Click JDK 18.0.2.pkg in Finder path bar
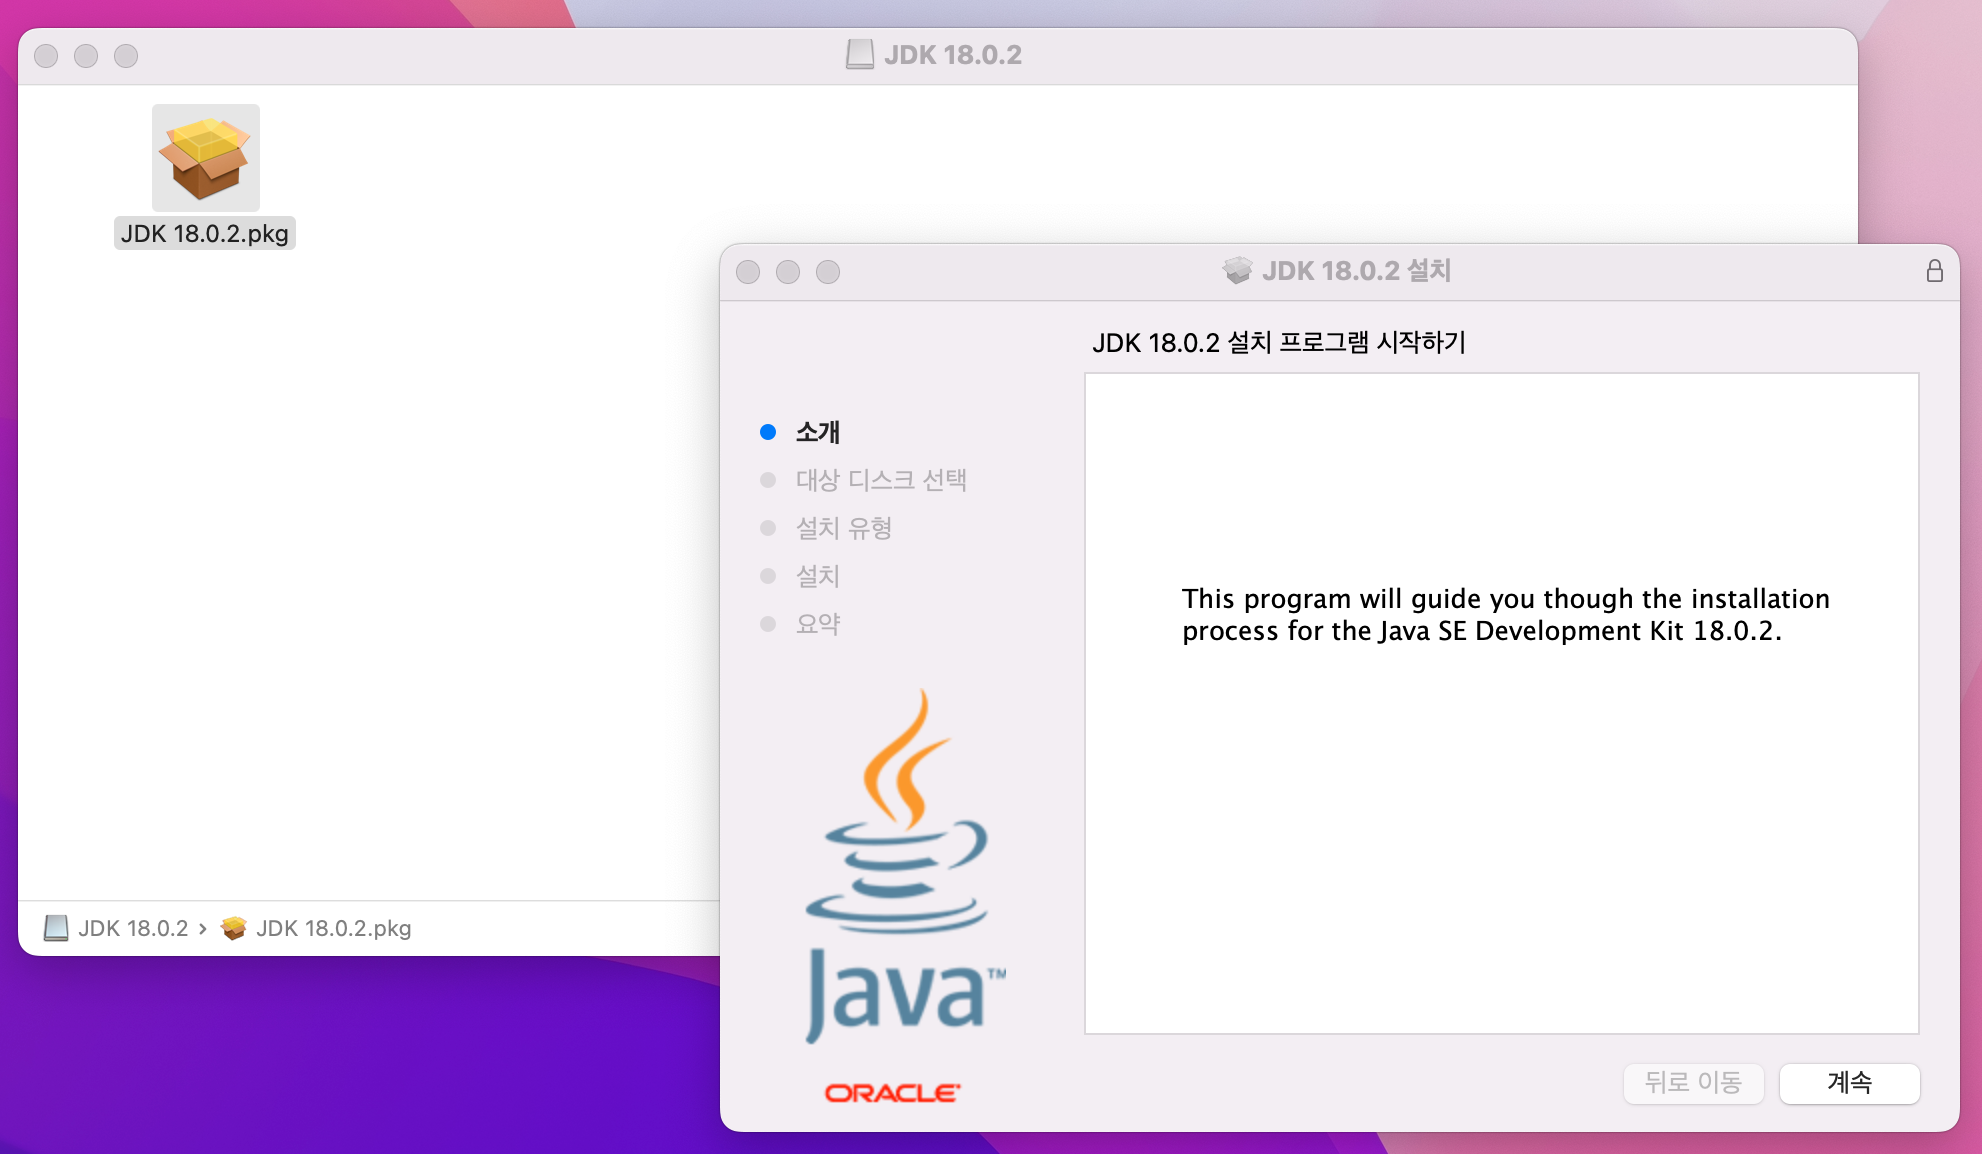 [317, 929]
